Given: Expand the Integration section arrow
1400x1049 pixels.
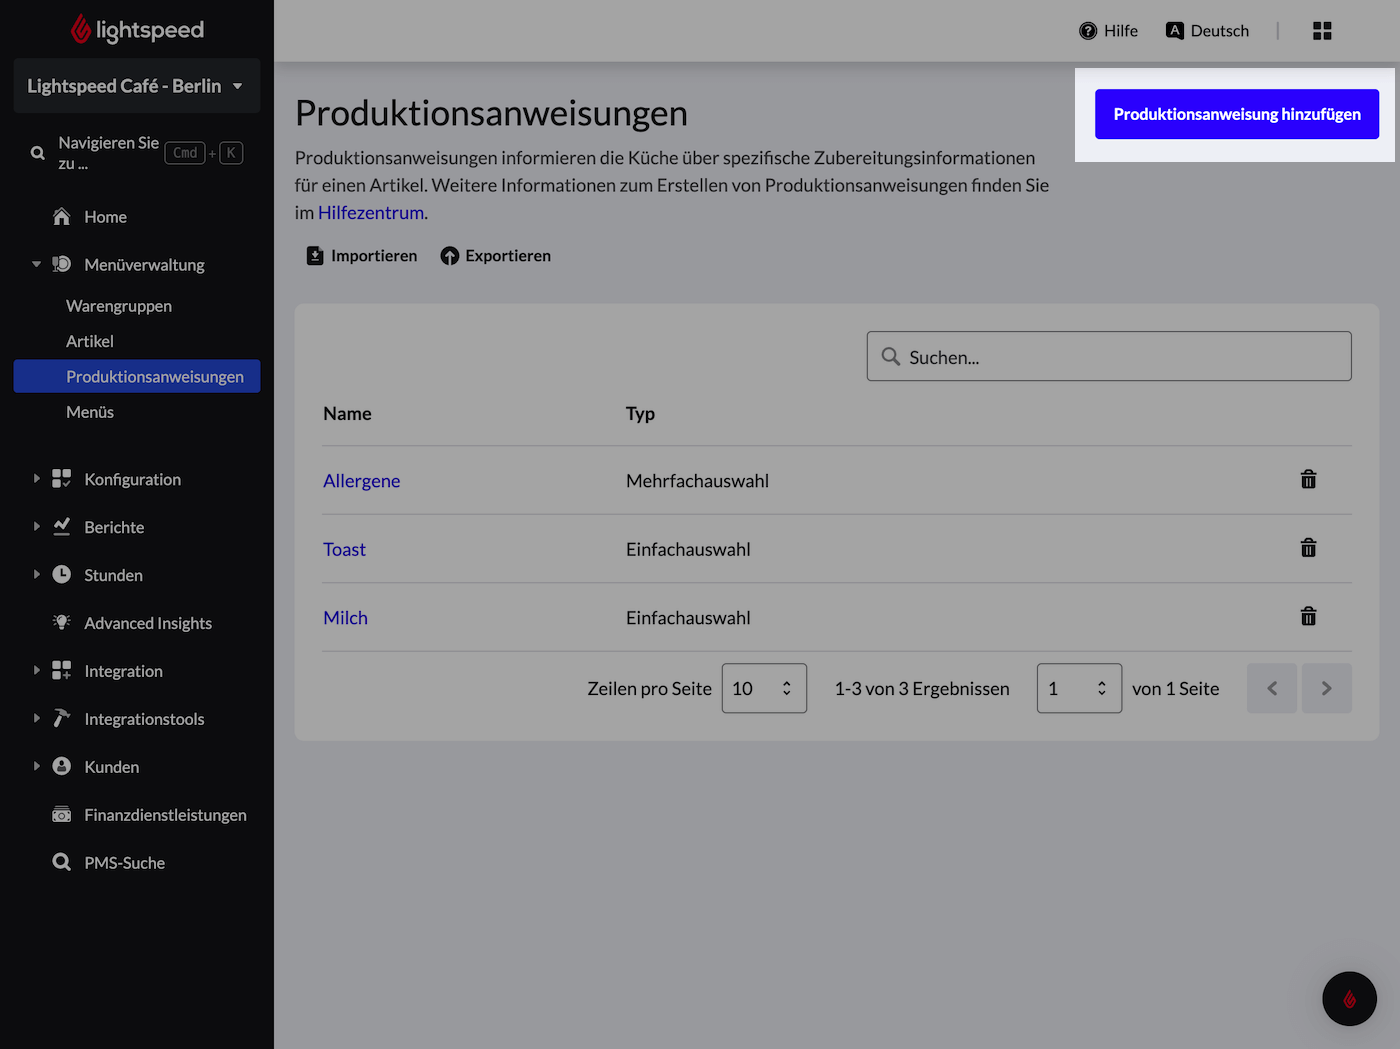Looking at the screenshot, I should tap(37, 671).
